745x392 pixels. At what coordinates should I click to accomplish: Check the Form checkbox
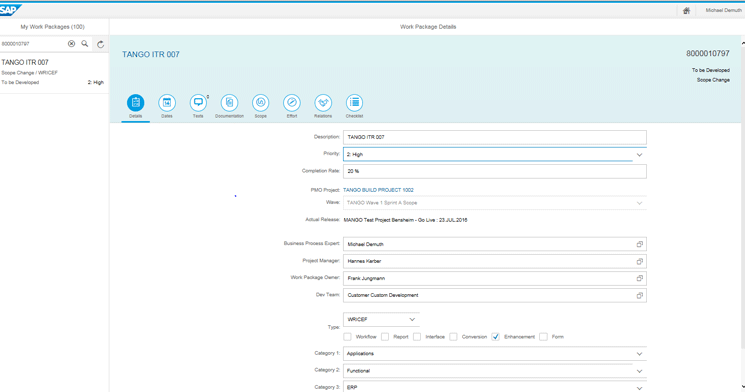(x=543, y=337)
